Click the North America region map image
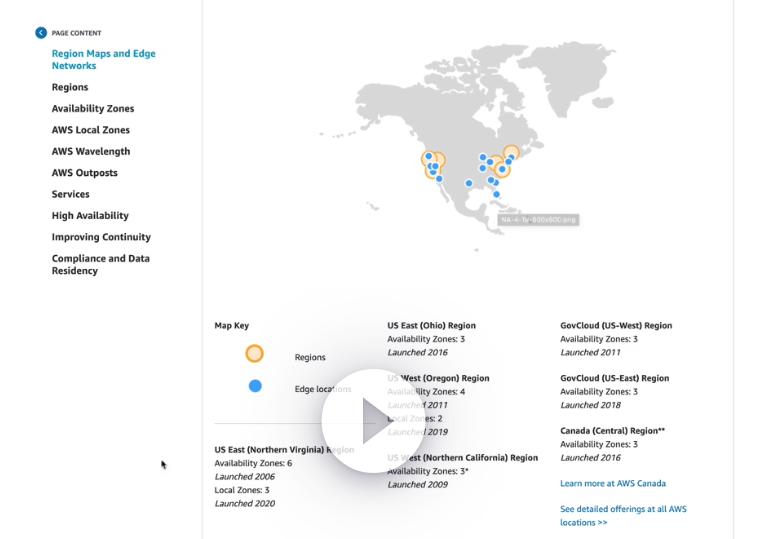 tap(468, 147)
